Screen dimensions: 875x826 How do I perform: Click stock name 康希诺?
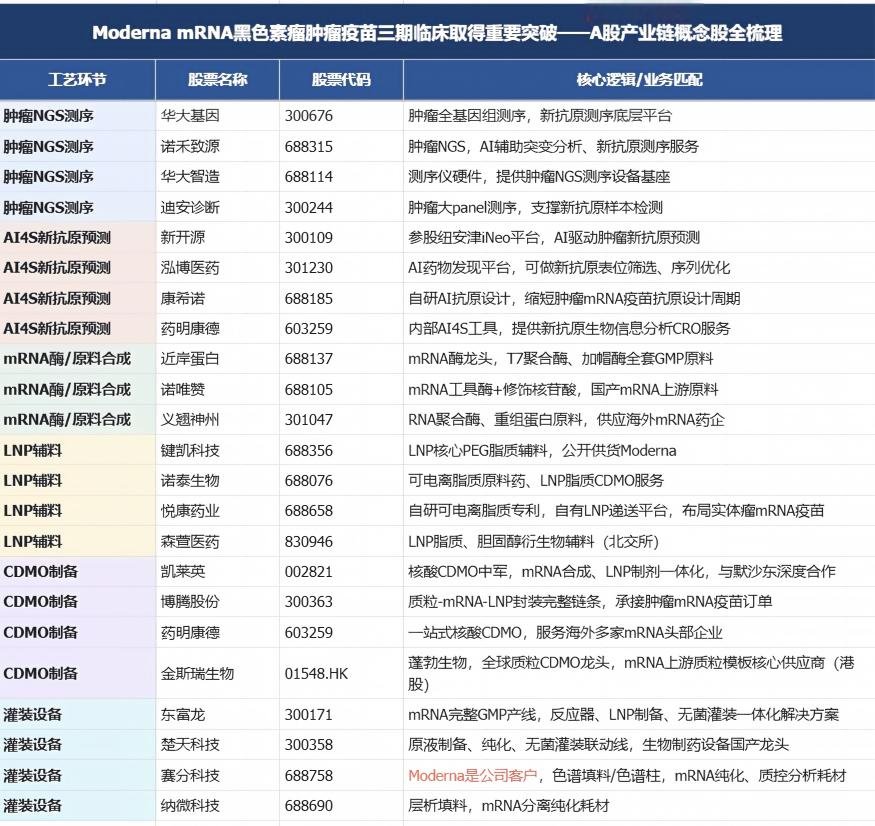click(x=183, y=299)
